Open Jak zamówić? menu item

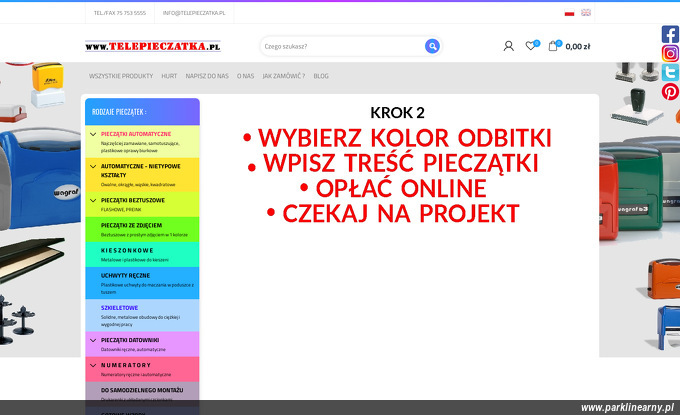click(284, 76)
